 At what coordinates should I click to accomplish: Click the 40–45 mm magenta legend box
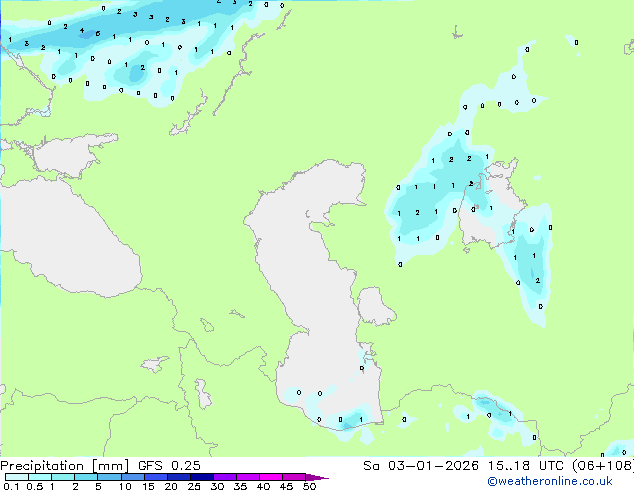pyautogui.click(x=271, y=477)
